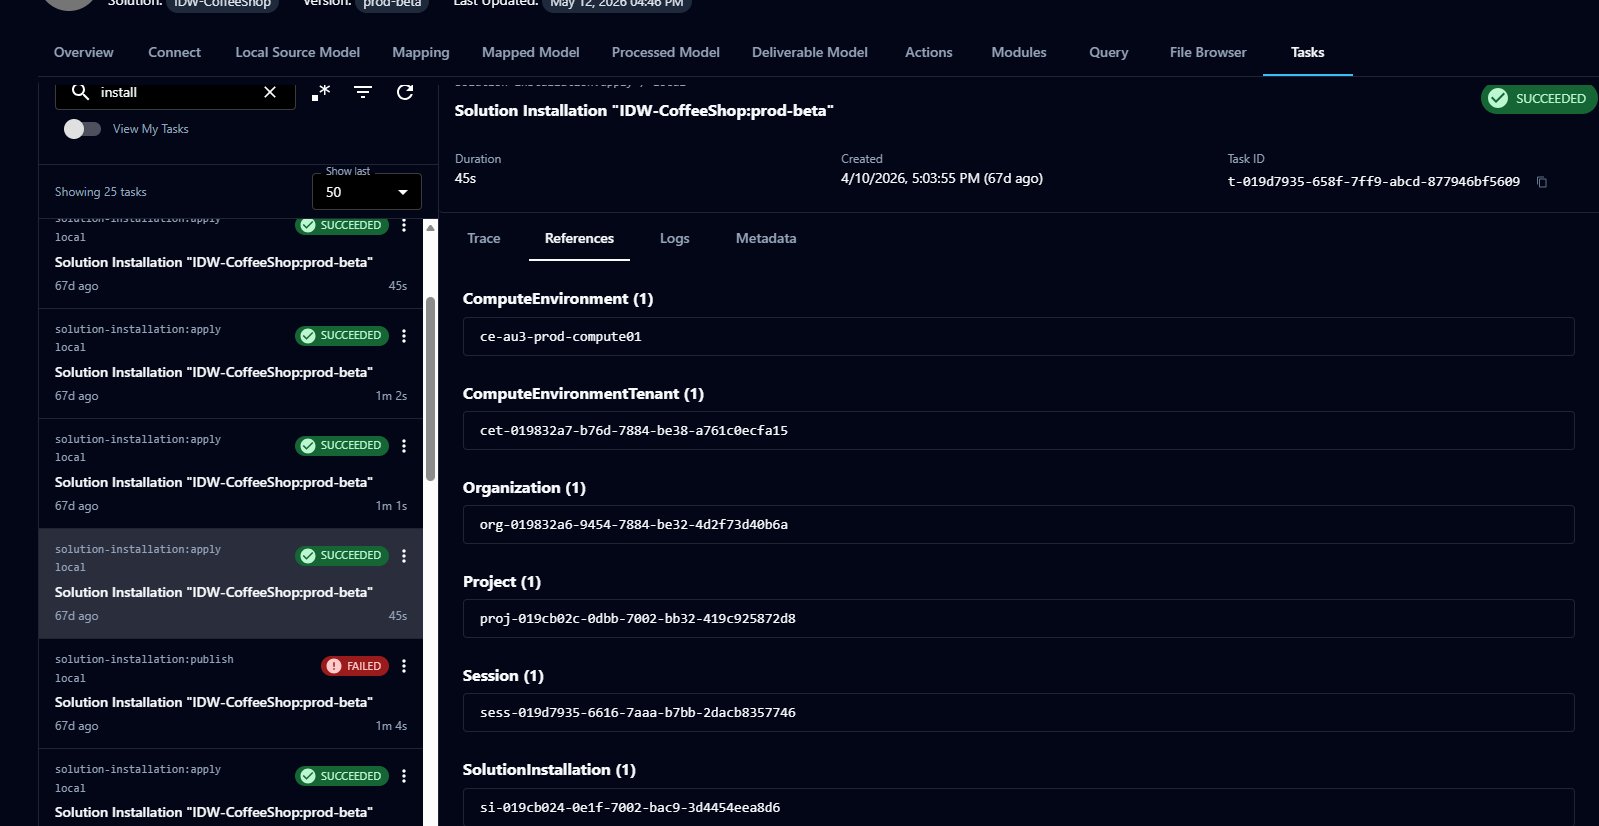
Task: Click the SolutionInstallation si-019cb024 reference
Action: point(1018,807)
